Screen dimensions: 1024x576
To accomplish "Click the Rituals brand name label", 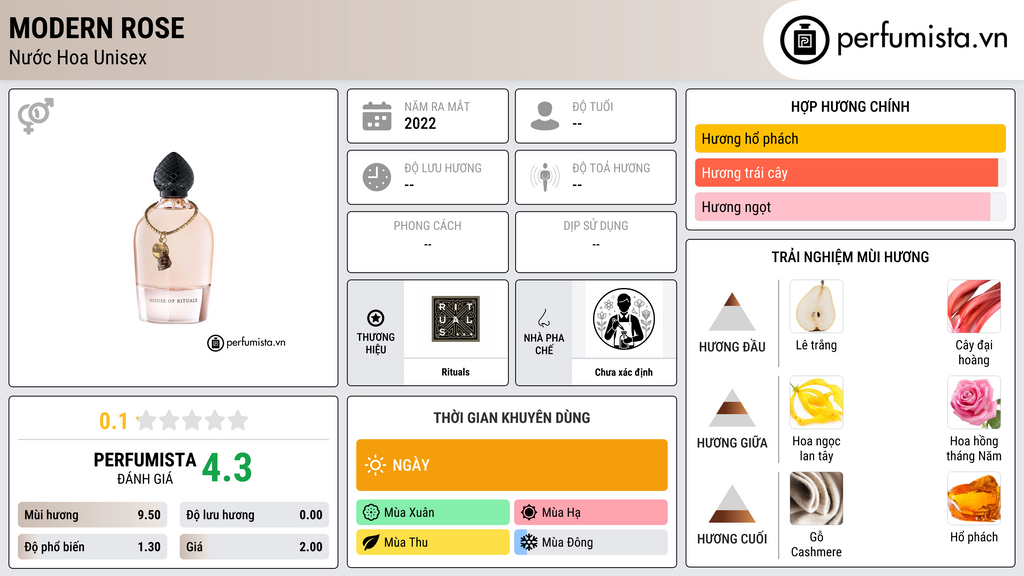I will click(455, 372).
